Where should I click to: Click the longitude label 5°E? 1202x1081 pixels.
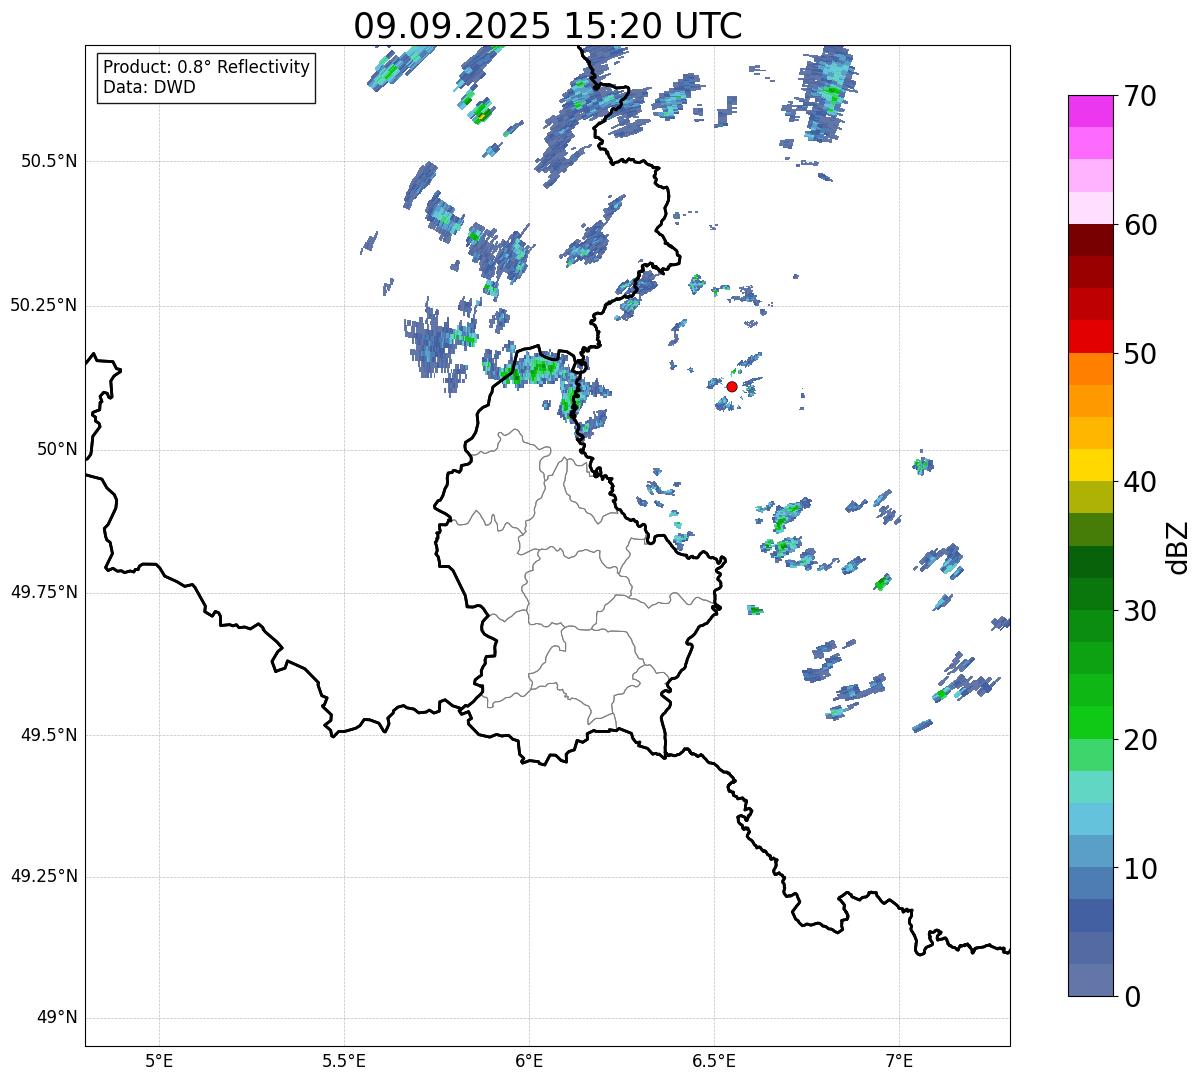pyautogui.click(x=159, y=1061)
